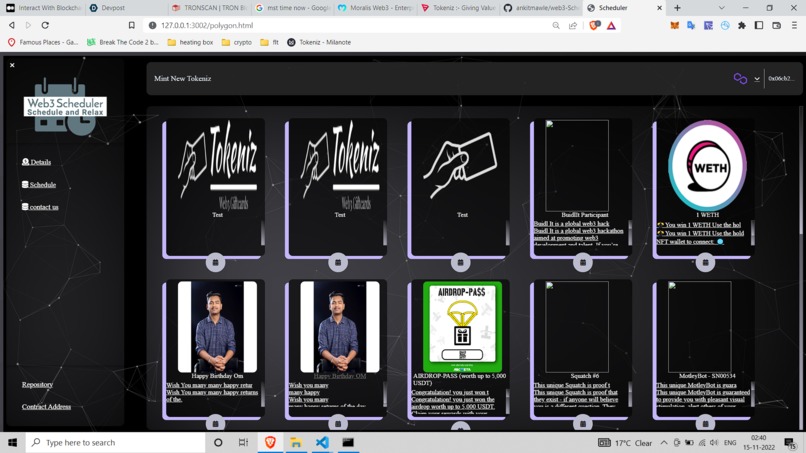Click the browser Back button
Image resolution: width=806 pixels, height=453 pixels.
(11, 25)
